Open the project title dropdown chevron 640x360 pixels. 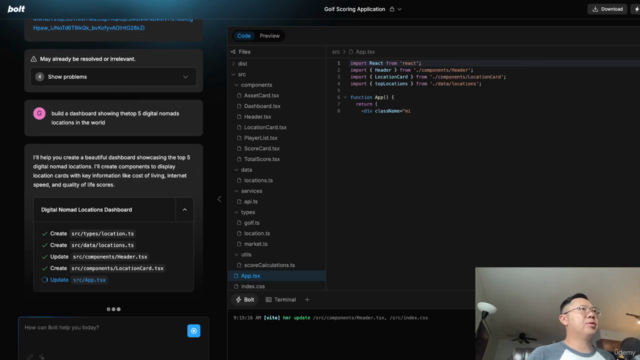tap(400, 9)
